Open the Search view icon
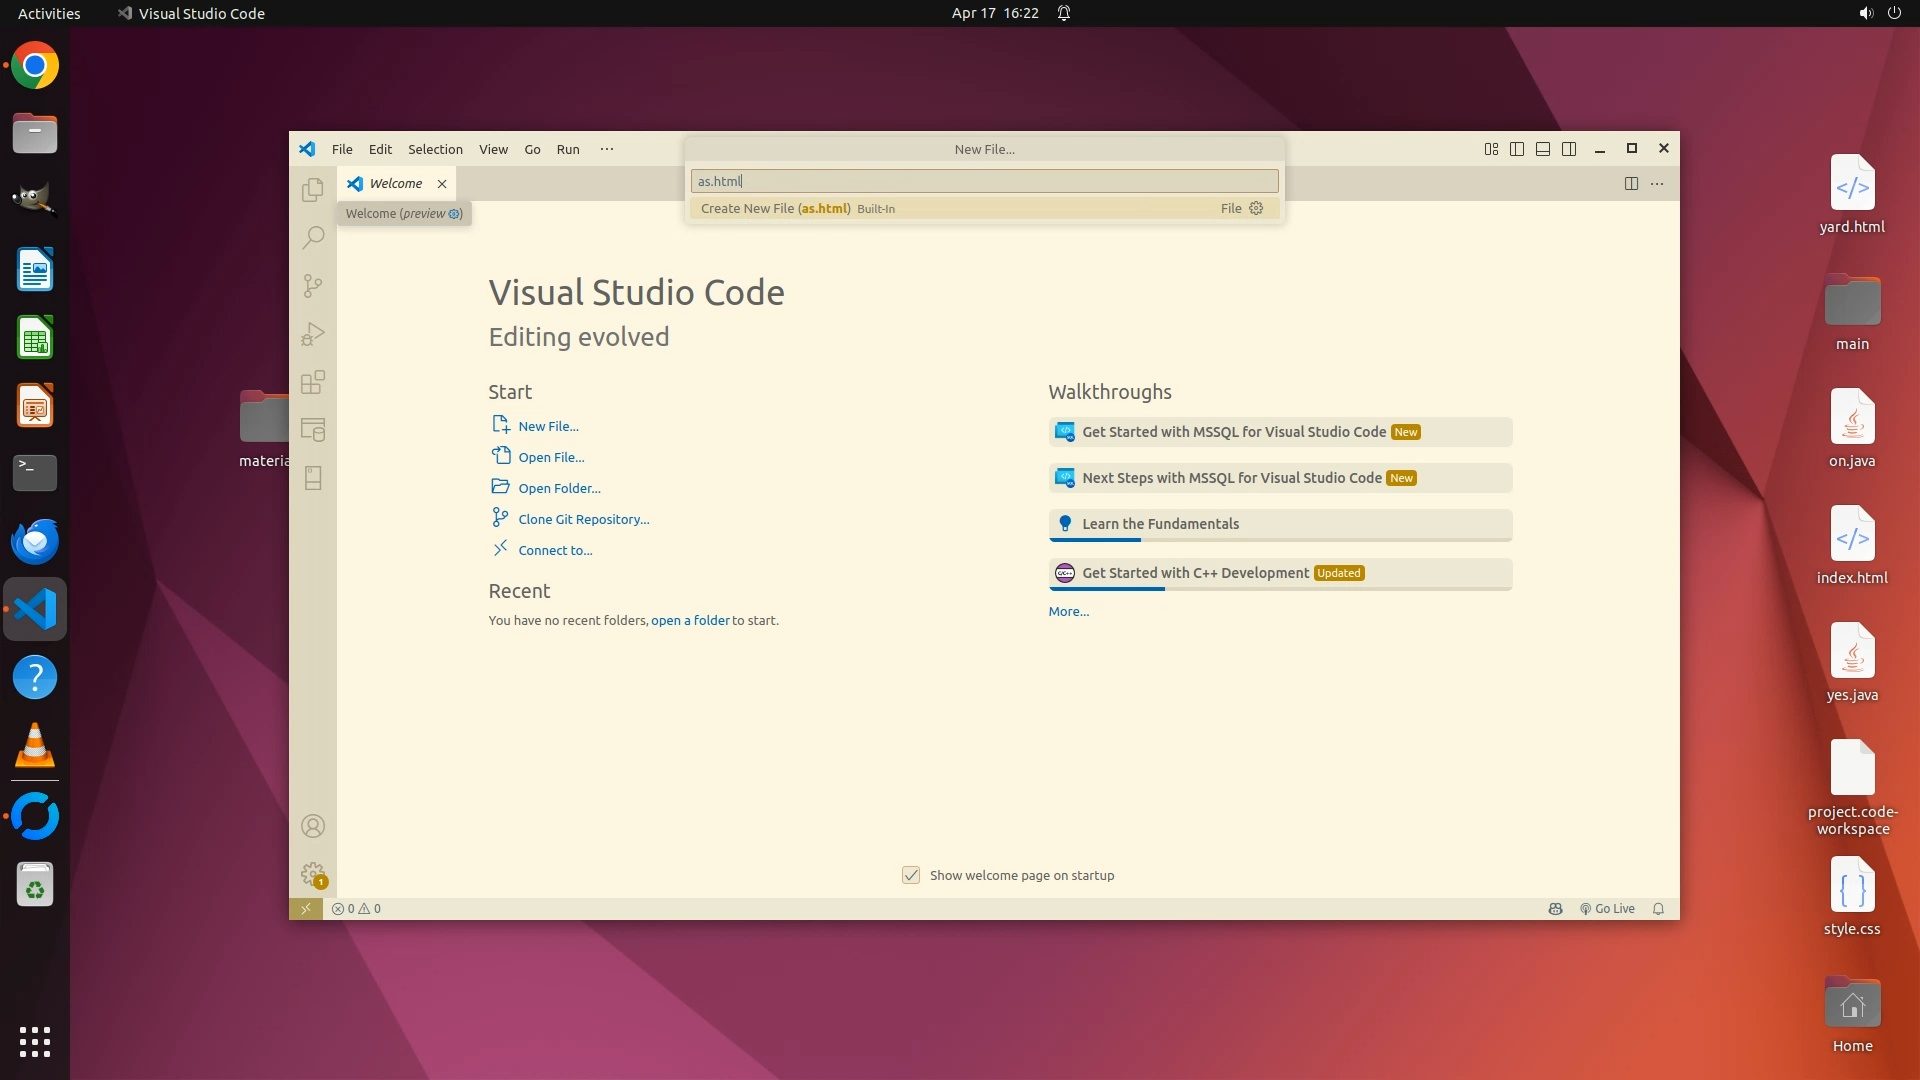This screenshot has height=1080, width=1920. (x=313, y=238)
